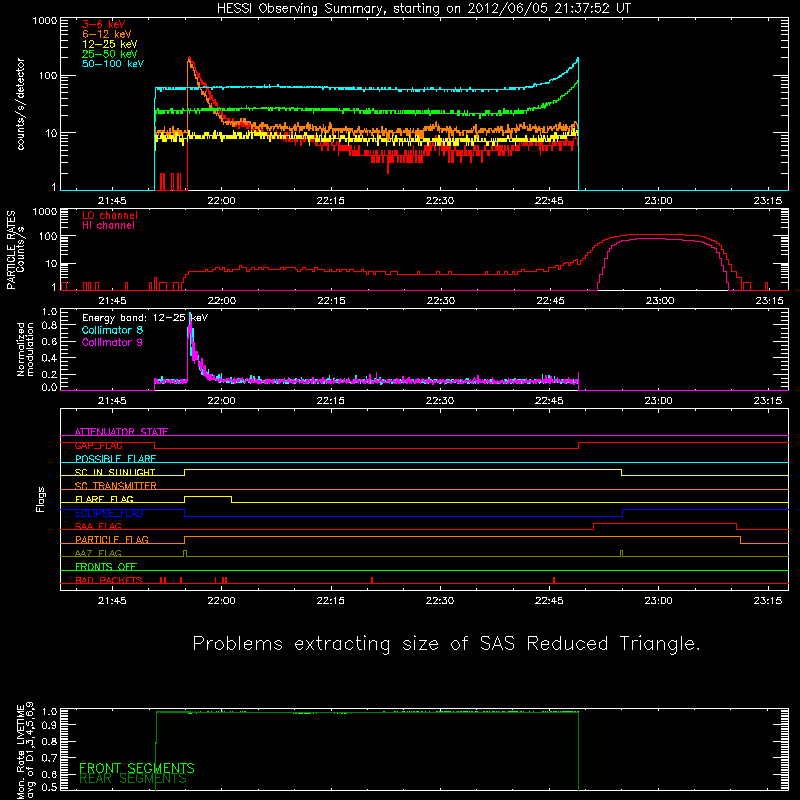Click the Energy band: 12-25 keV text
Image resolution: width=800 pixels, height=800 pixels.
point(145,318)
